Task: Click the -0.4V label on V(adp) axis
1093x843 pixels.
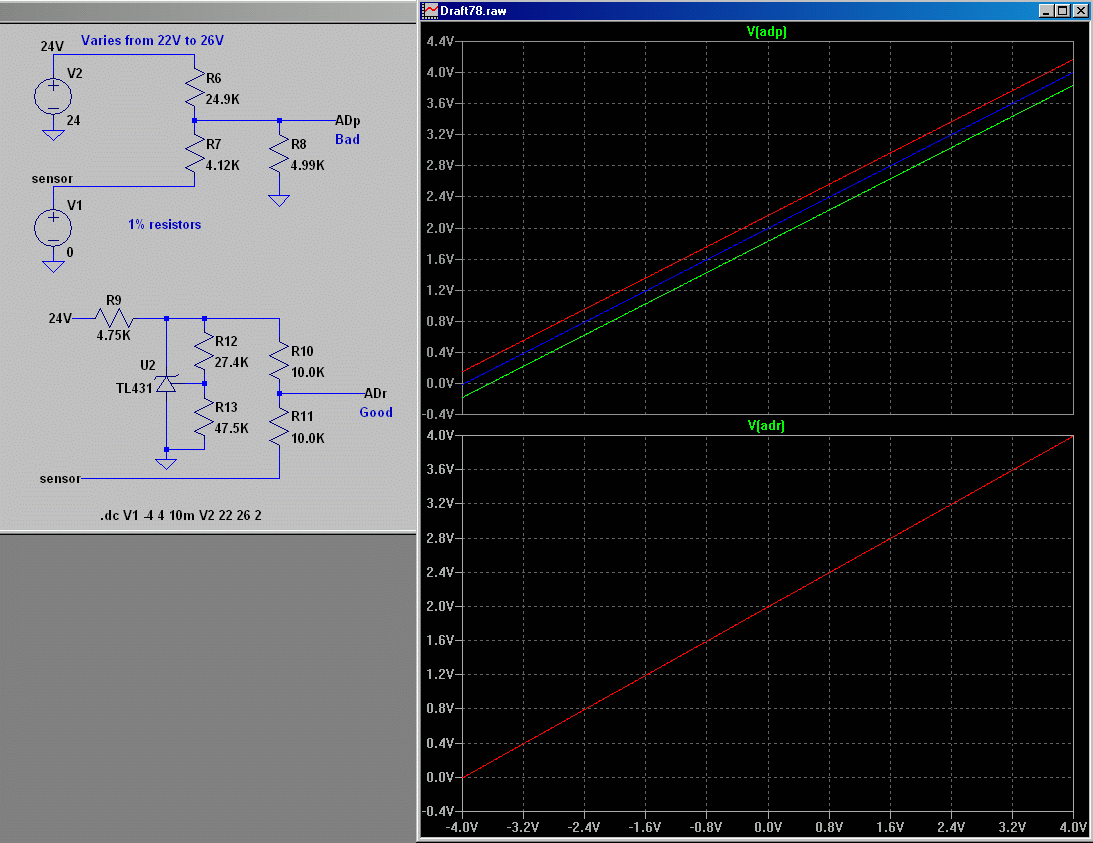Action: coord(438,414)
